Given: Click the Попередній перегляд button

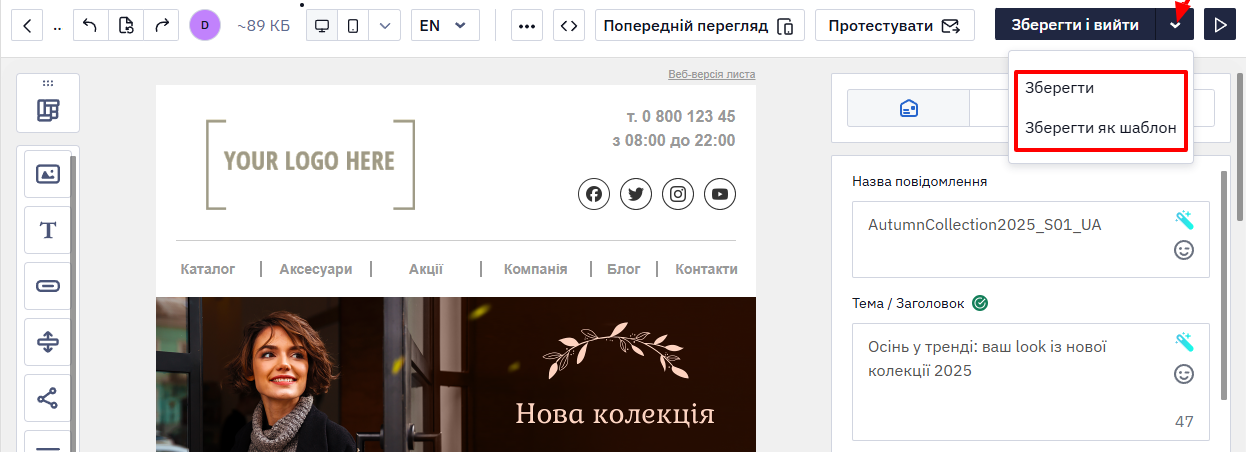Looking at the screenshot, I should coord(700,25).
